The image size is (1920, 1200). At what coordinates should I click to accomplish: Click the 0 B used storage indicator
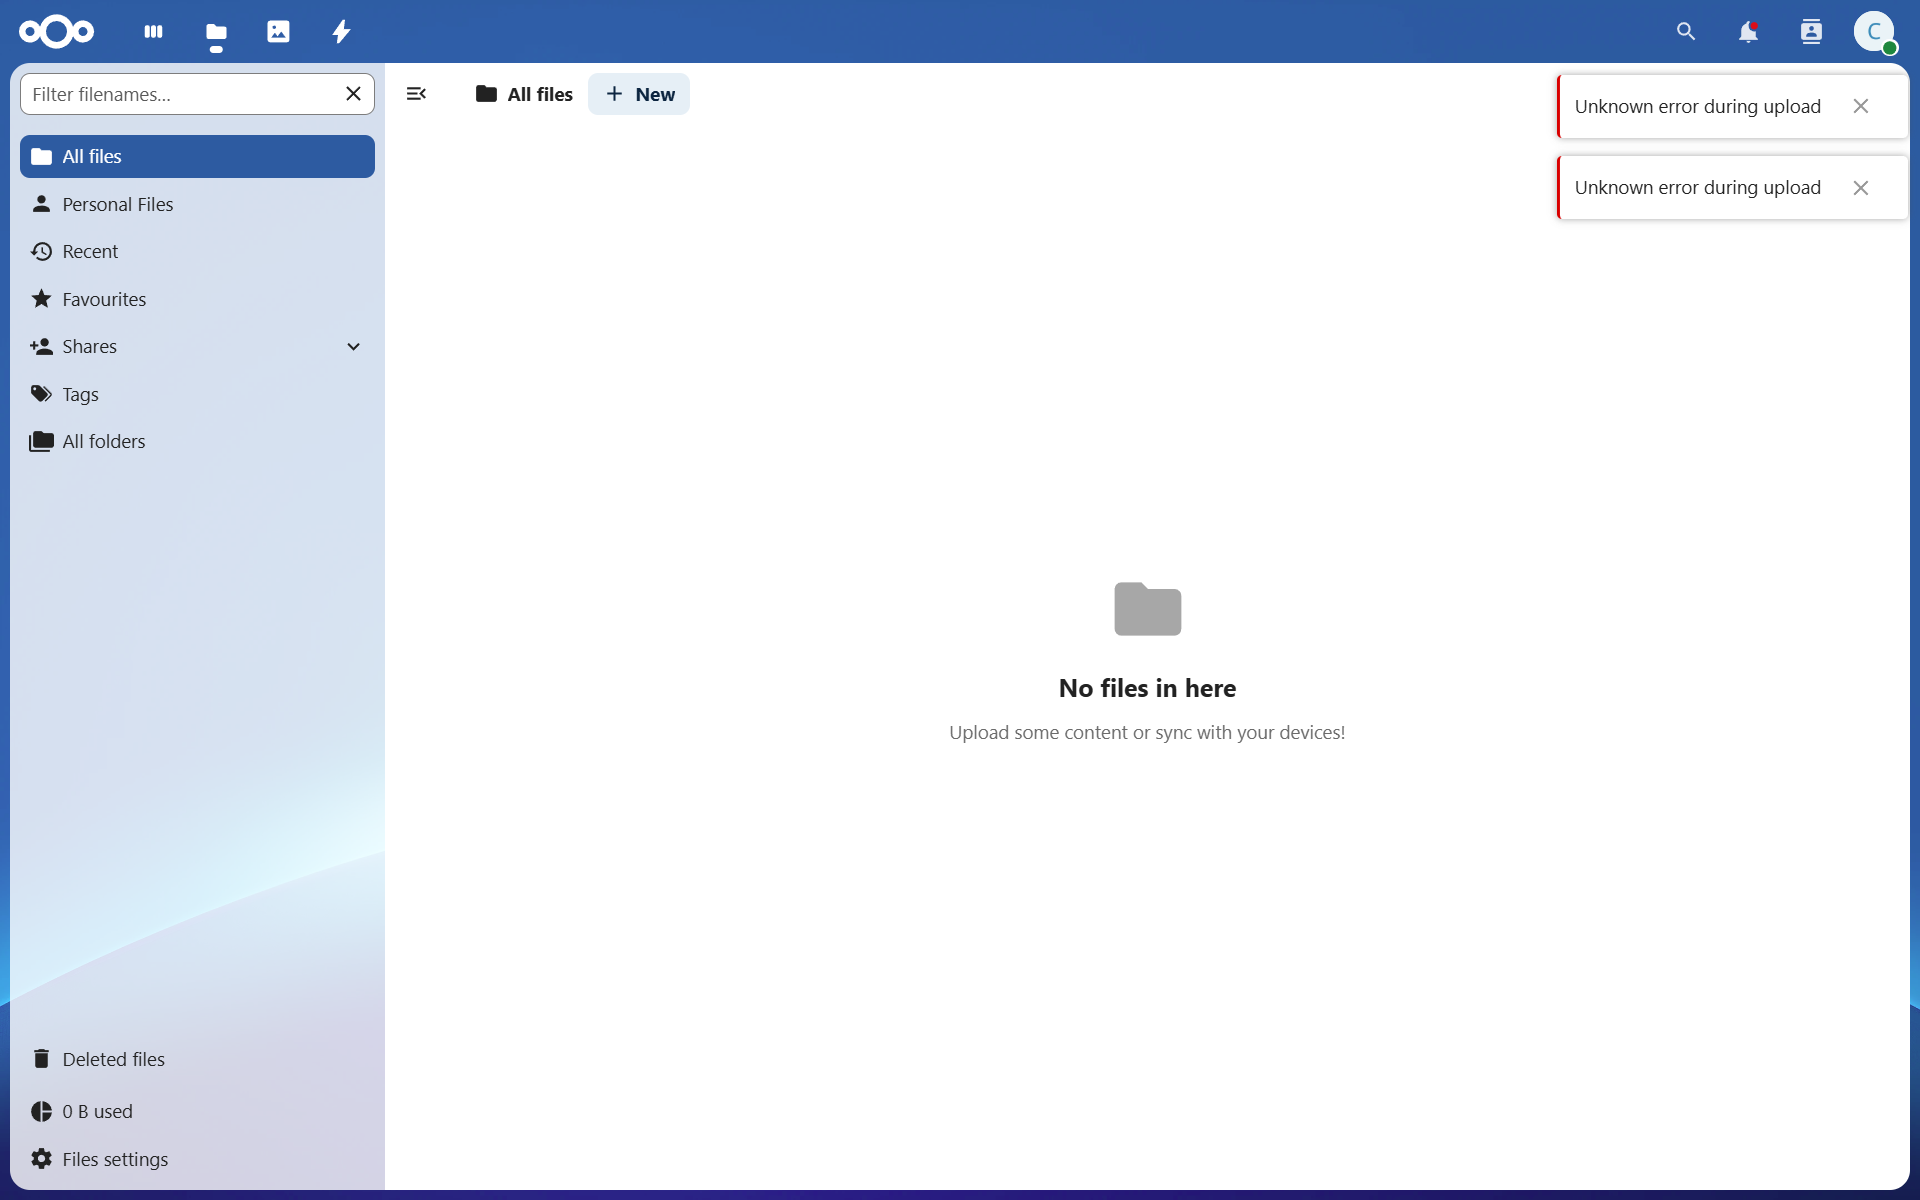(x=97, y=1111)
